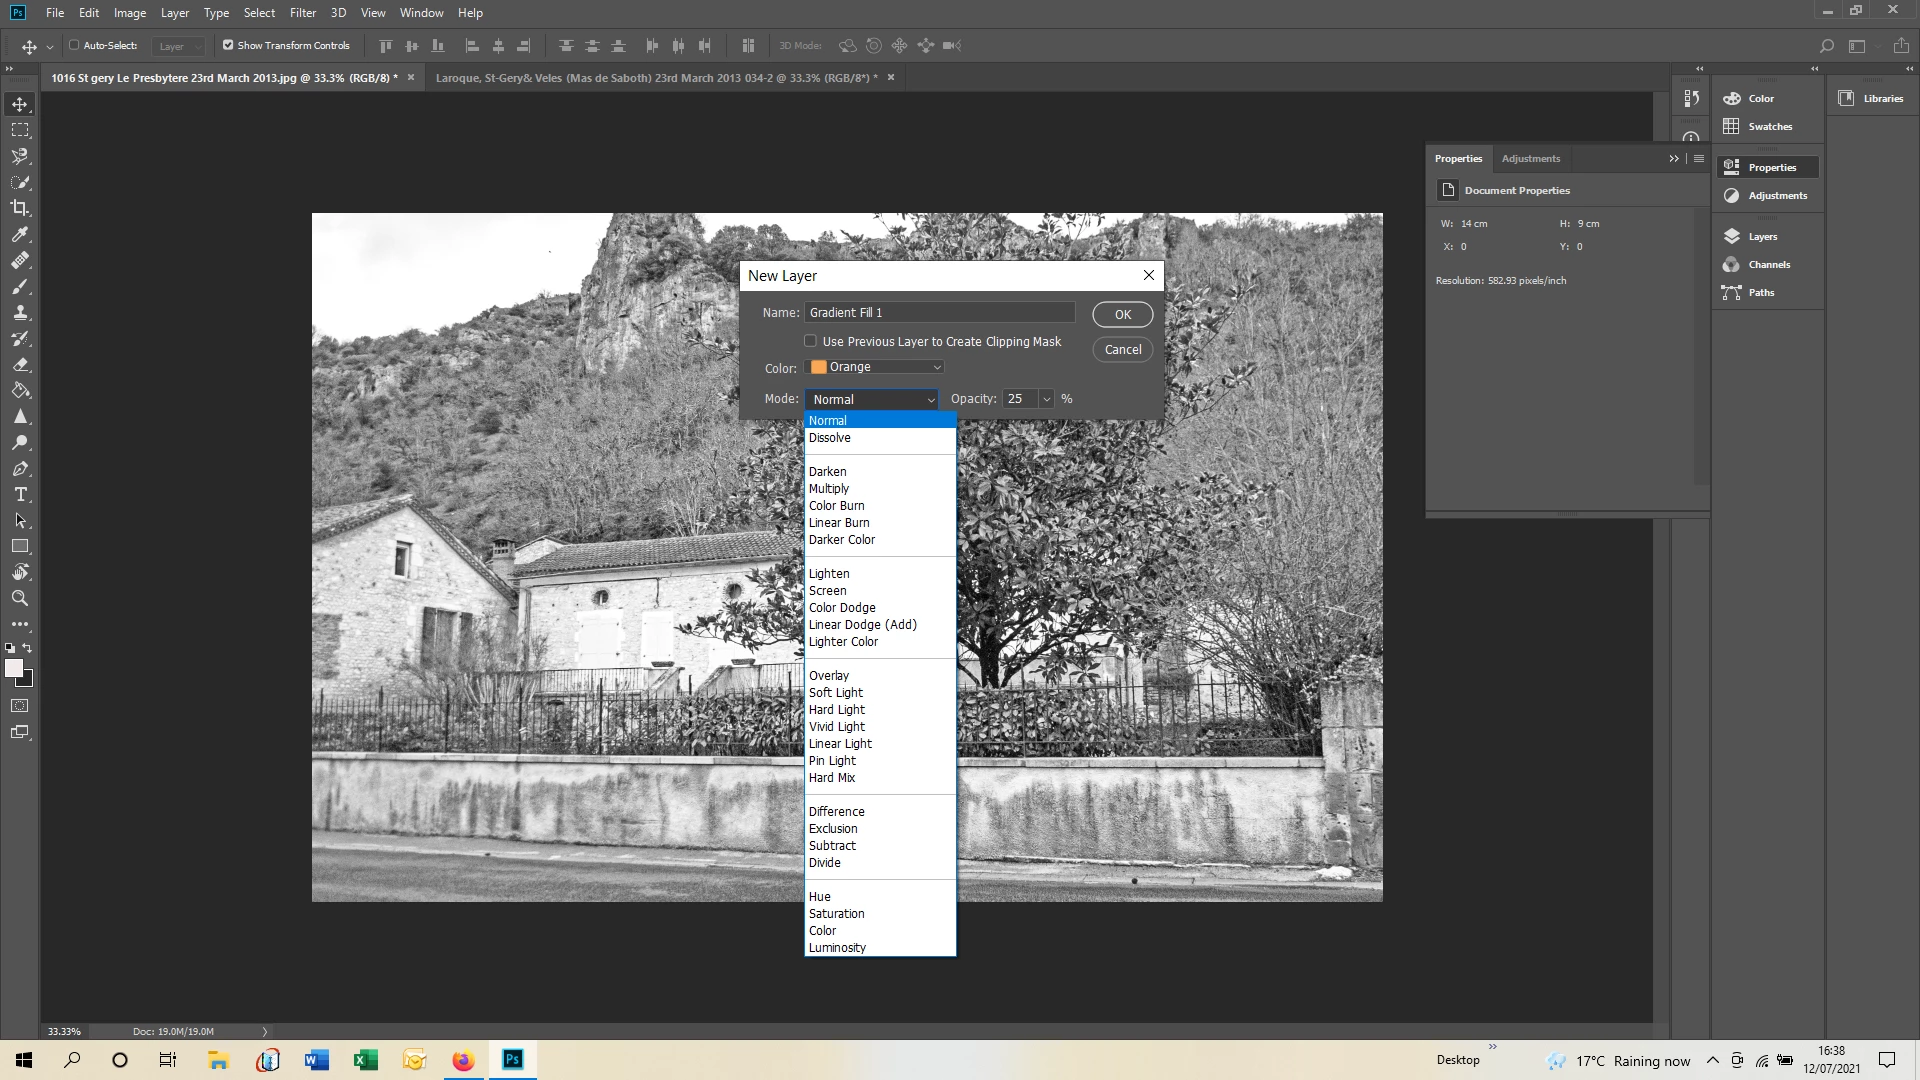1920x1080 pixels.
Task: Click the foreground color swatch
Action: point(13,669)
